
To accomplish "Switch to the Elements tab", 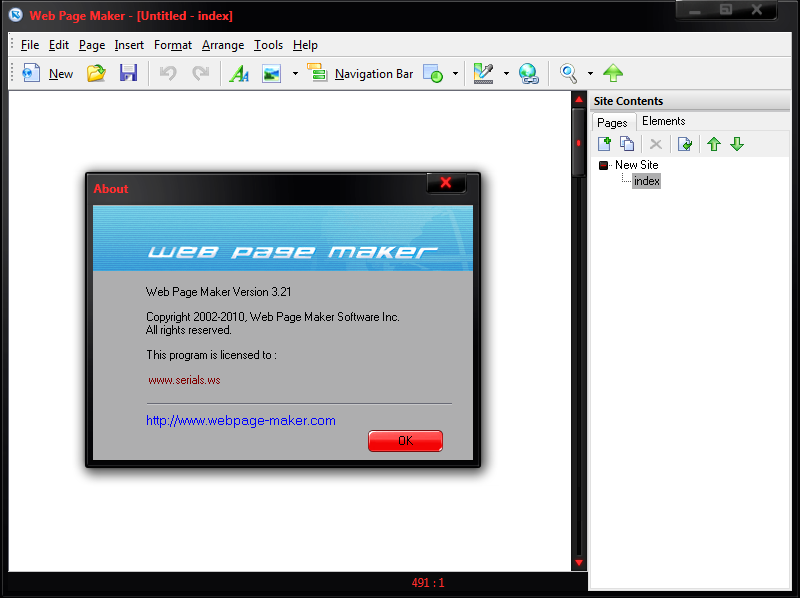I will (x=663, y=121).
